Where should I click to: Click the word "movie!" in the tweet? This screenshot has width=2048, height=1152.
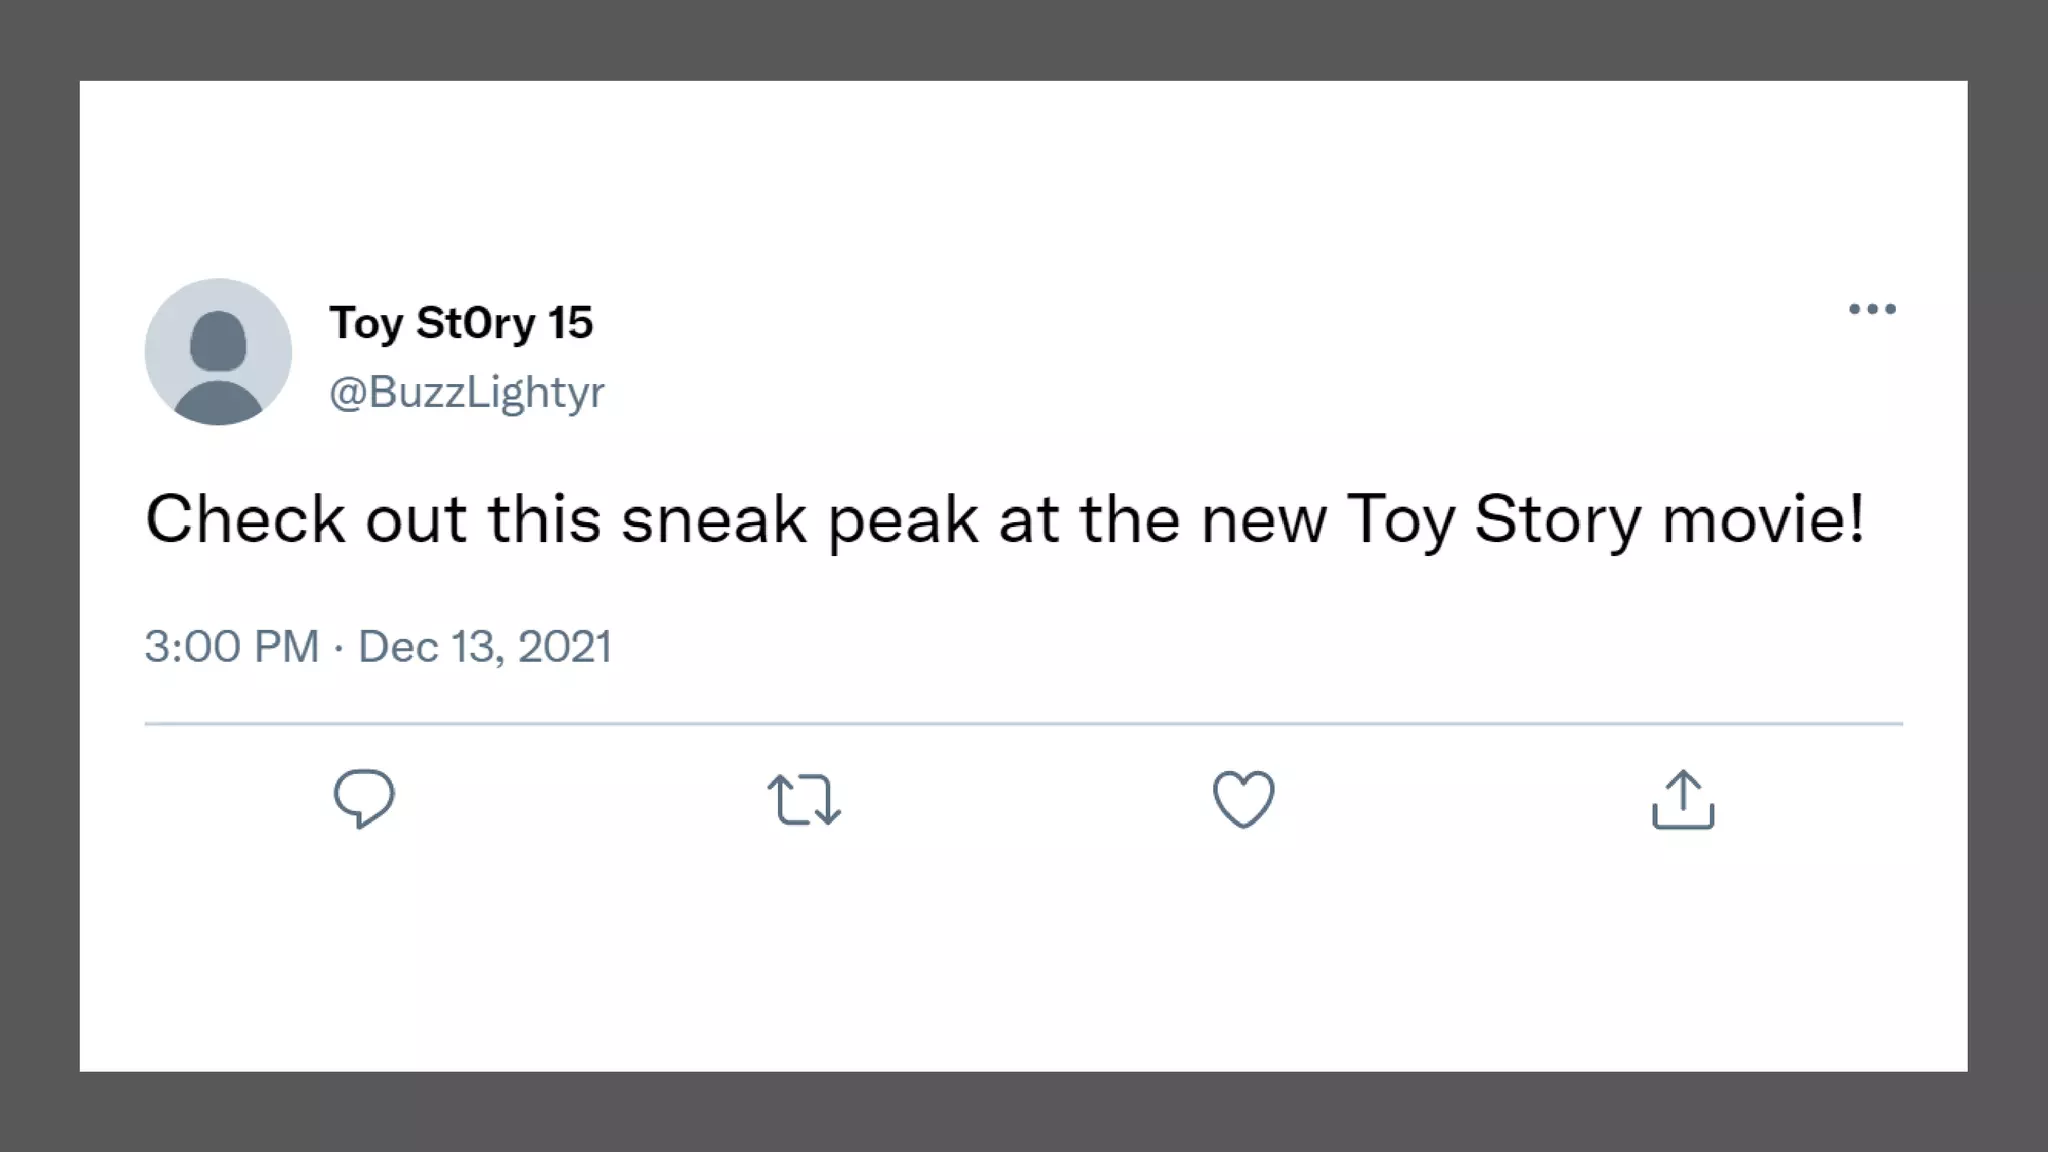pos(1763,519)
